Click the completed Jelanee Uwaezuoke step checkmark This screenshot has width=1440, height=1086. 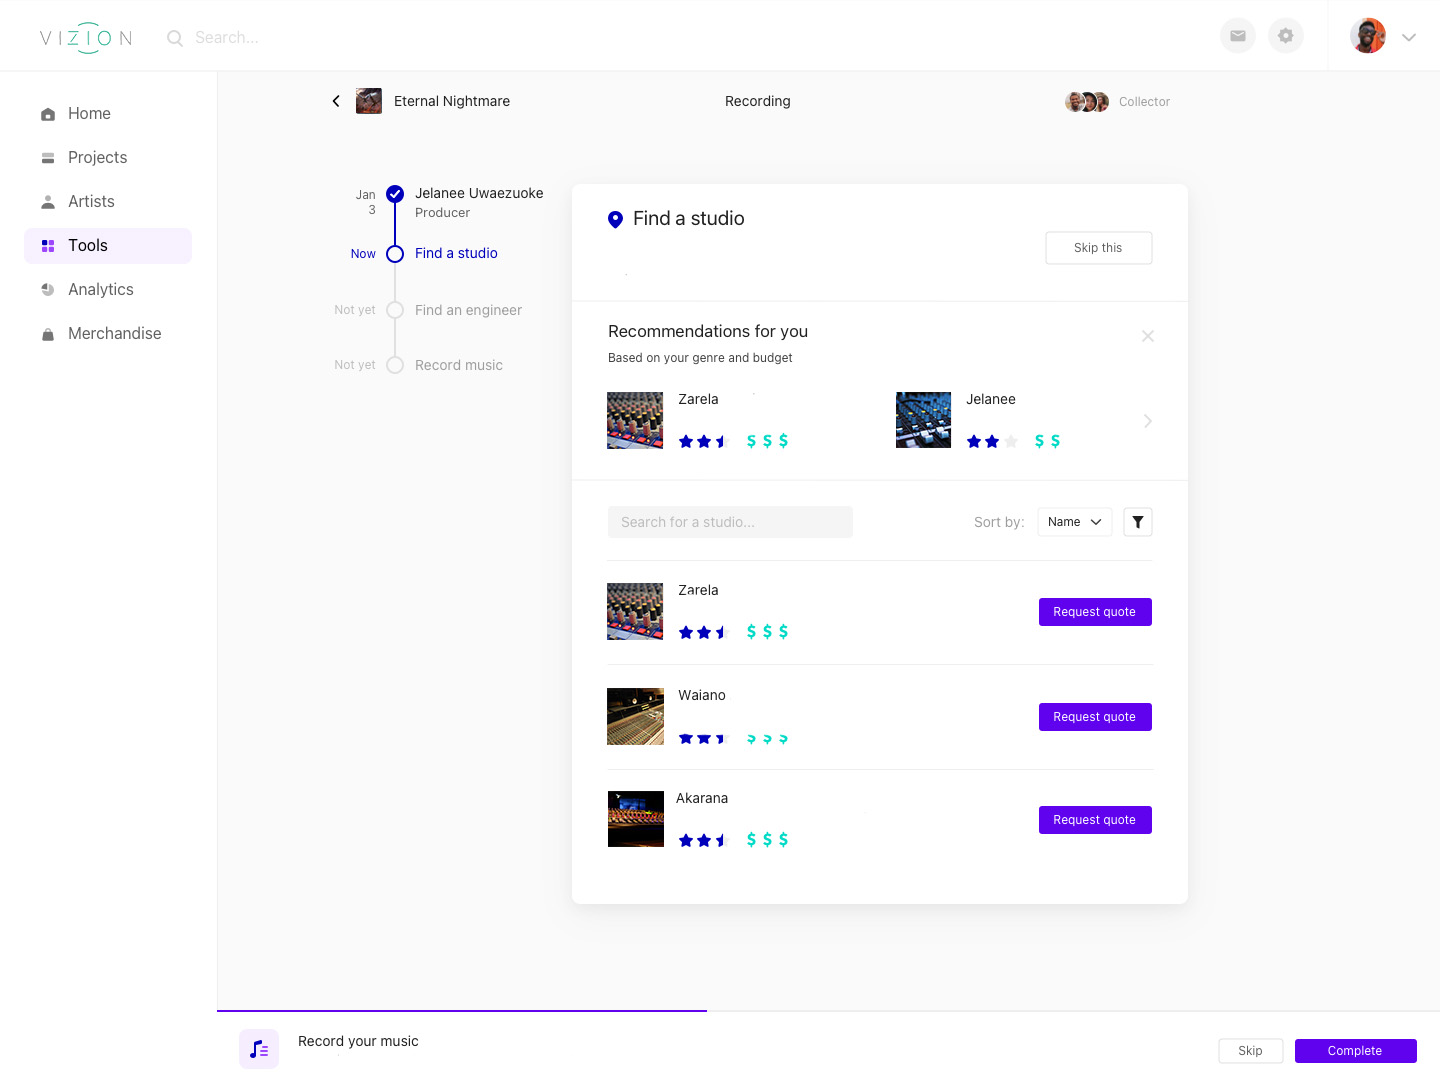[x=395, y=194]
